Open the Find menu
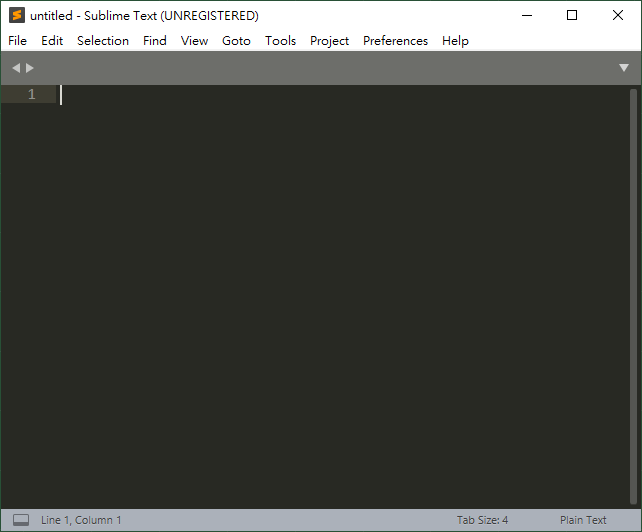 [x=155, y=41]
